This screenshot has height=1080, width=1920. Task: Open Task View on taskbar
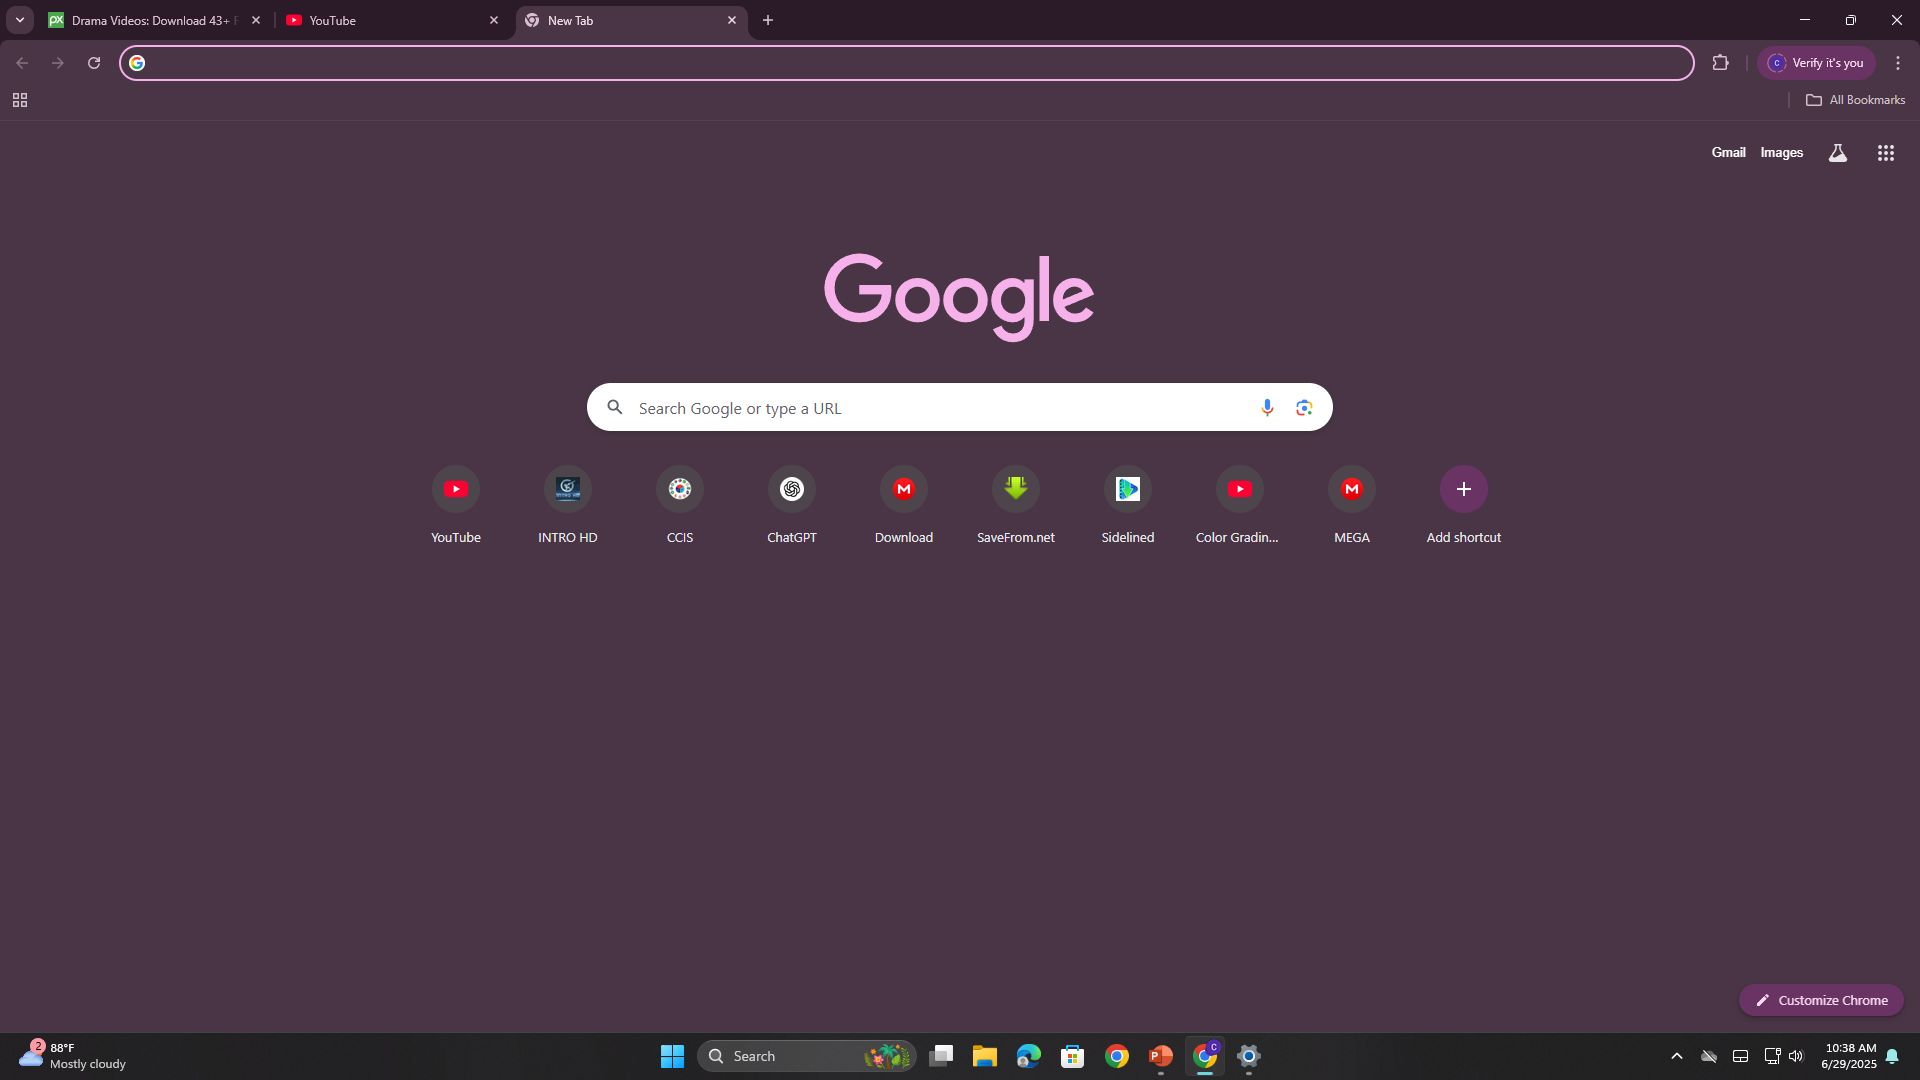click(941, 1056)
